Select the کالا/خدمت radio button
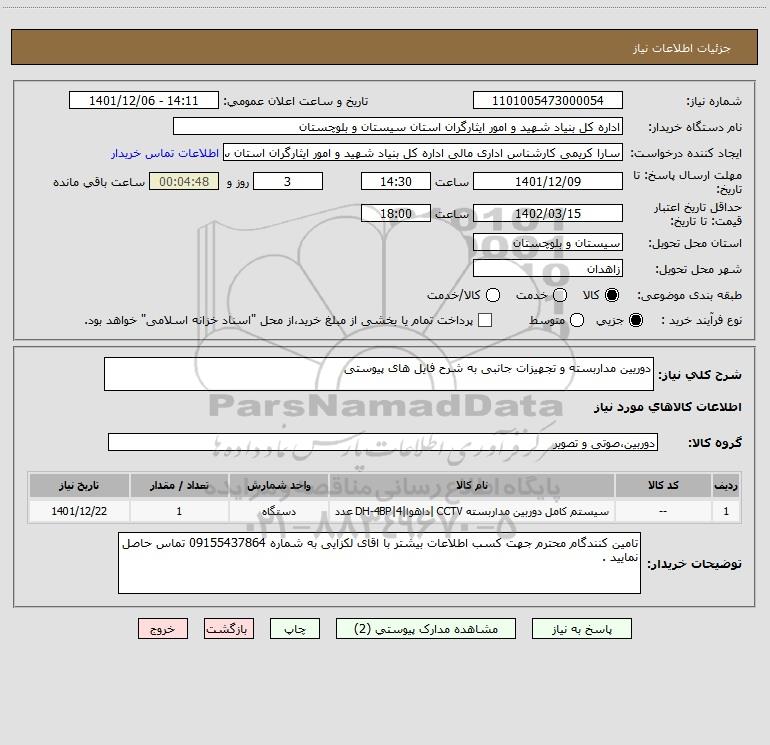 pos(493,295)
